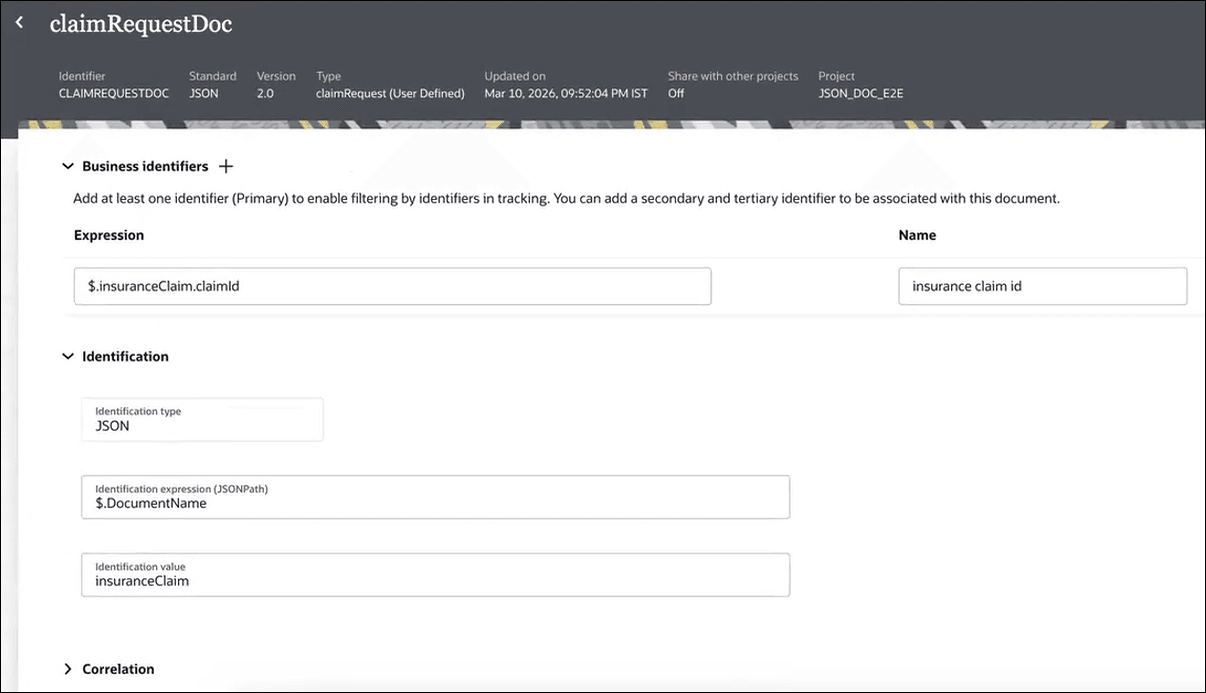Select the expression field containing $.insuranceClaim.claimId

(392, 286)
